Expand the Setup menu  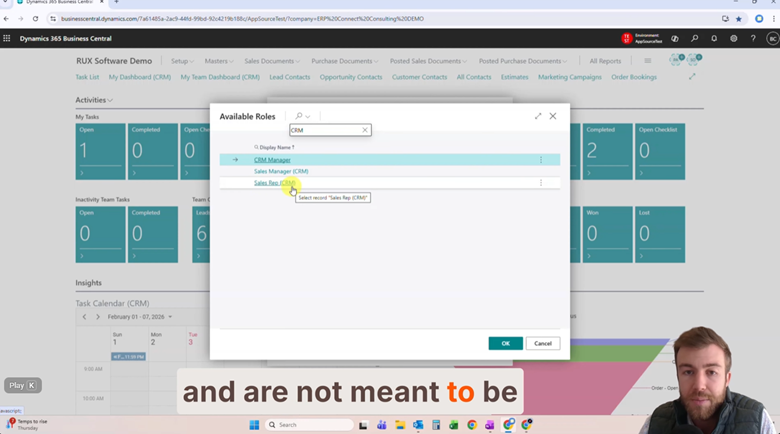pyautogui.click(x=182, y=61)
